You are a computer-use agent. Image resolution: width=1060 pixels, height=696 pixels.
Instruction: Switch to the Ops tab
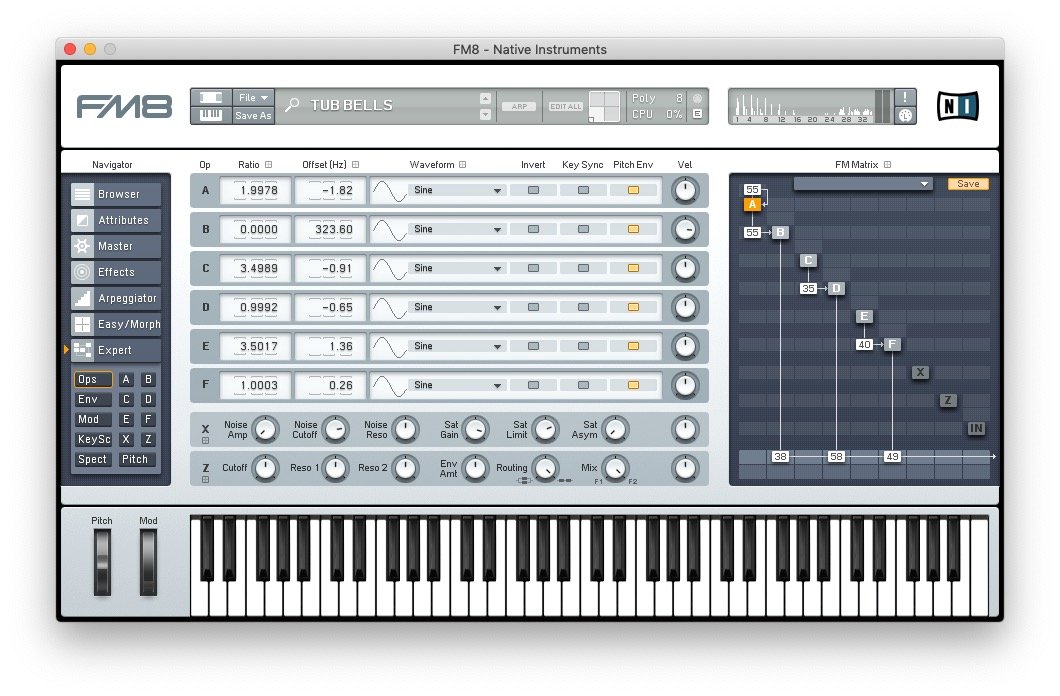pyautogui.click(x=93, y=380)
